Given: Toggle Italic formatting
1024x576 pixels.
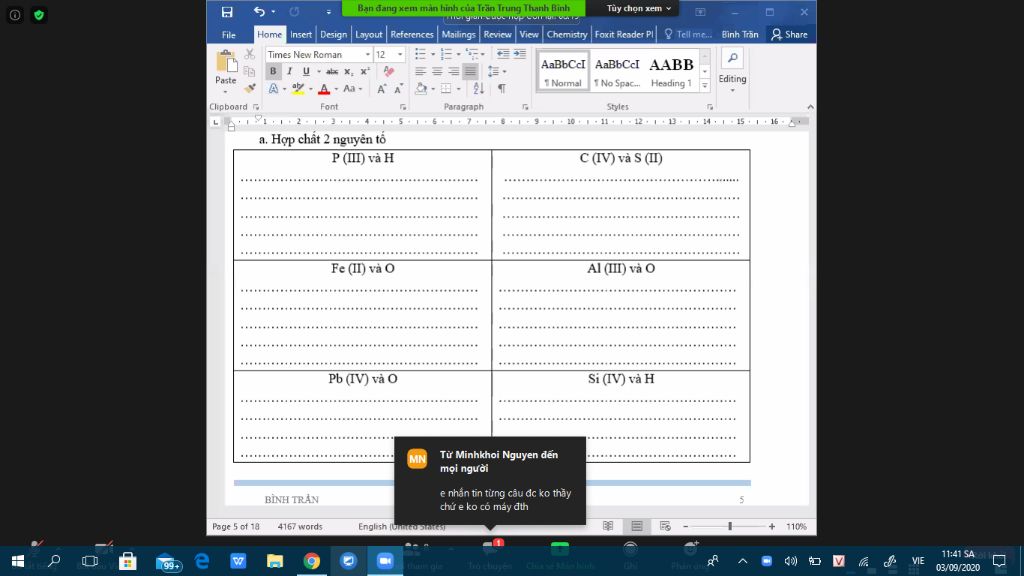Looking at the screenshot, I should [289, 72].
